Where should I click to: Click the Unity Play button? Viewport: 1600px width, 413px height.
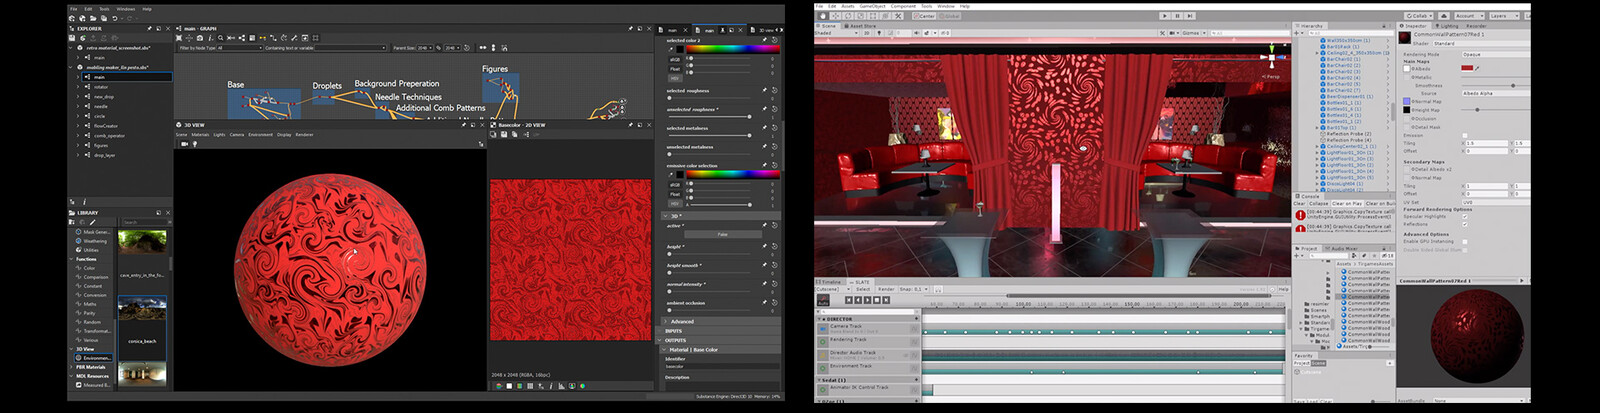(x=1165, y=16)
